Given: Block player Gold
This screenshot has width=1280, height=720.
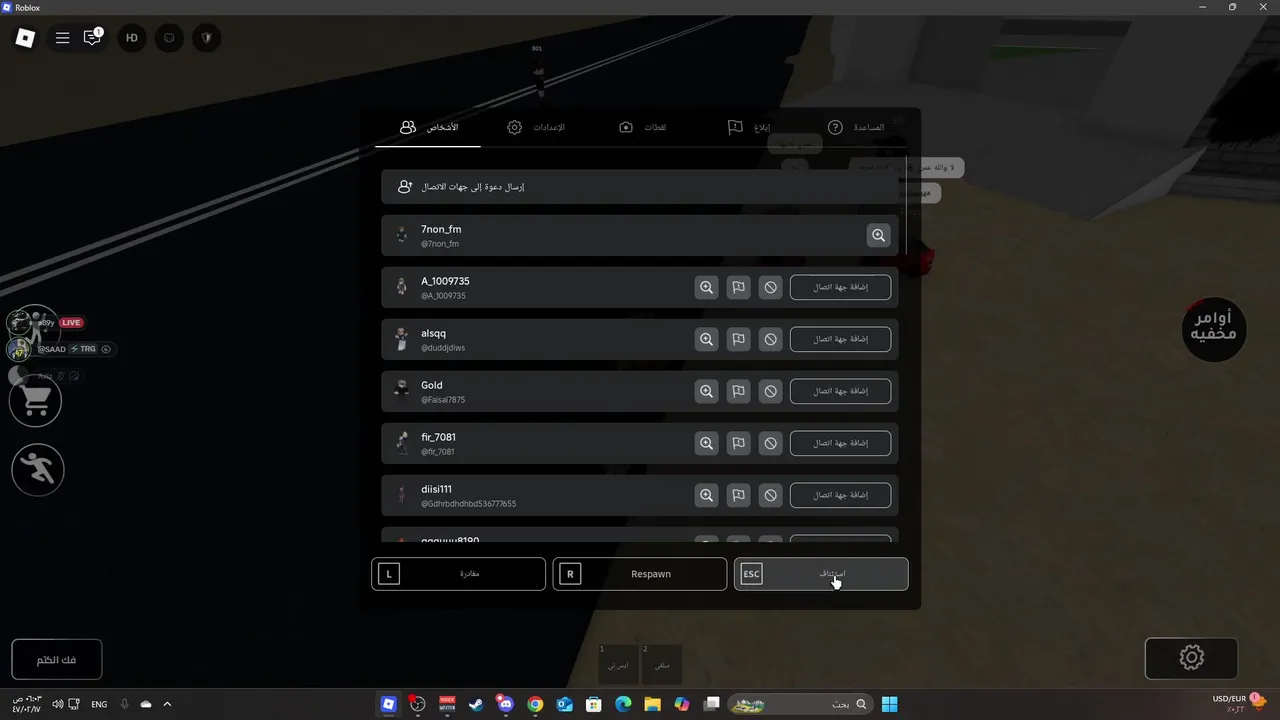Looking at the screenshot, I should [x=770, y=391].
